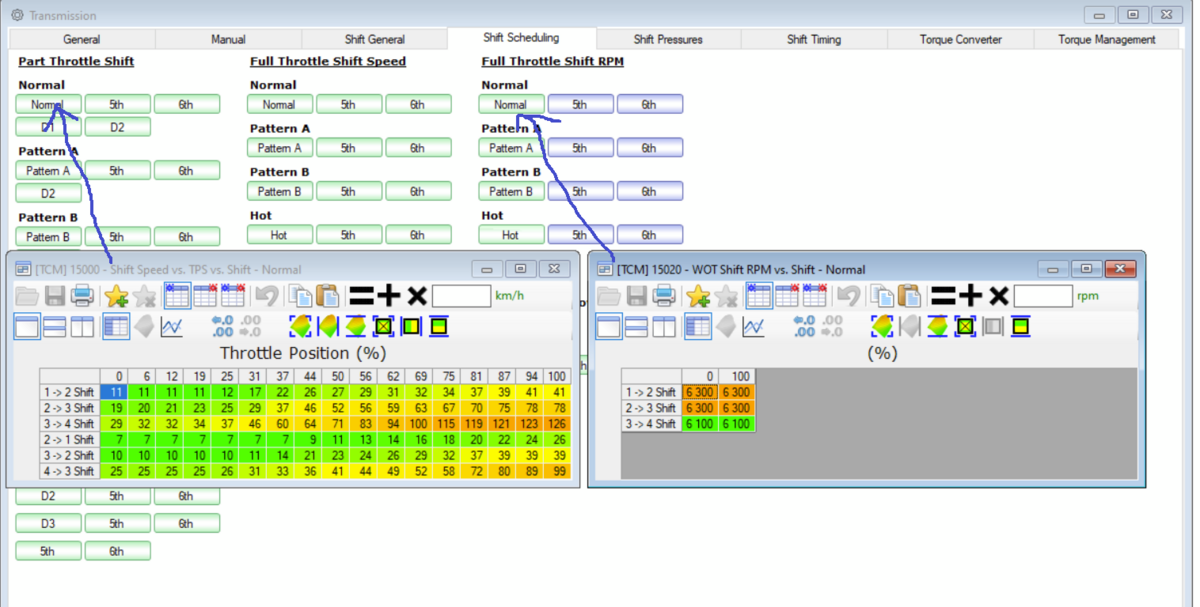
Task: Click the plus (+) icon in WOT Shift RPM window
Action: 970,296
